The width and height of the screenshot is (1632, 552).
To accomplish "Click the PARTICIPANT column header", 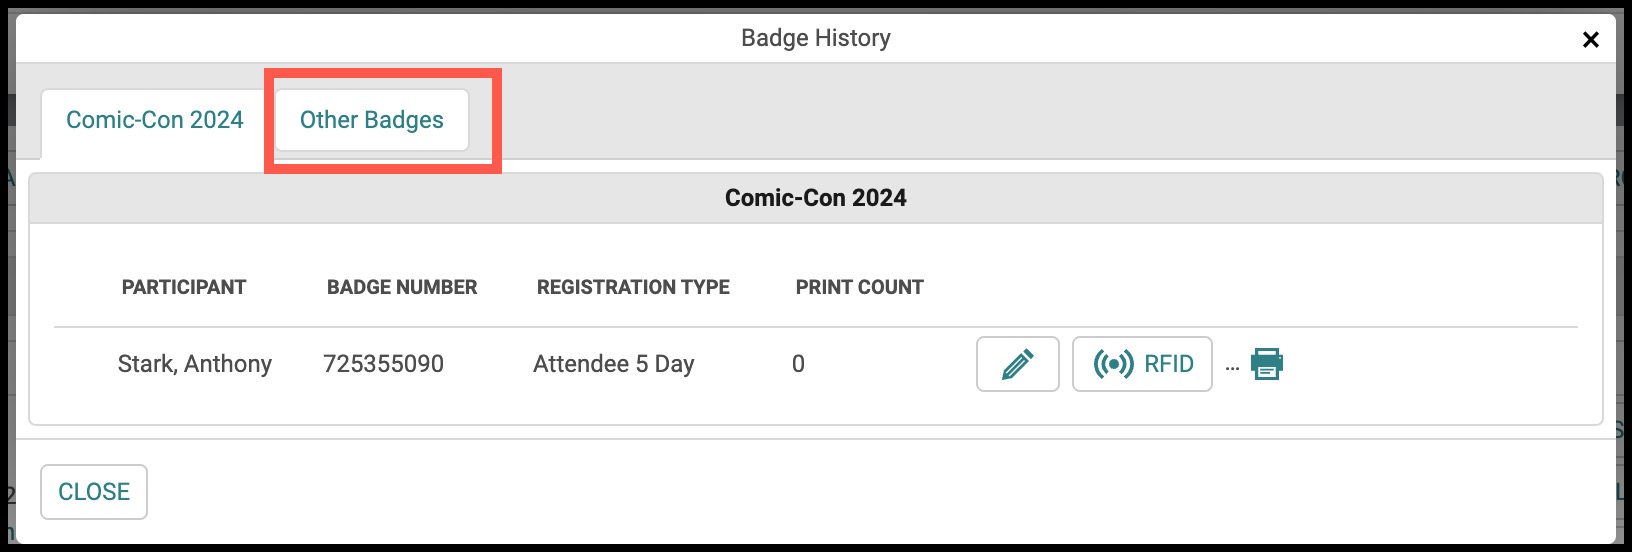I will [184, 287].
